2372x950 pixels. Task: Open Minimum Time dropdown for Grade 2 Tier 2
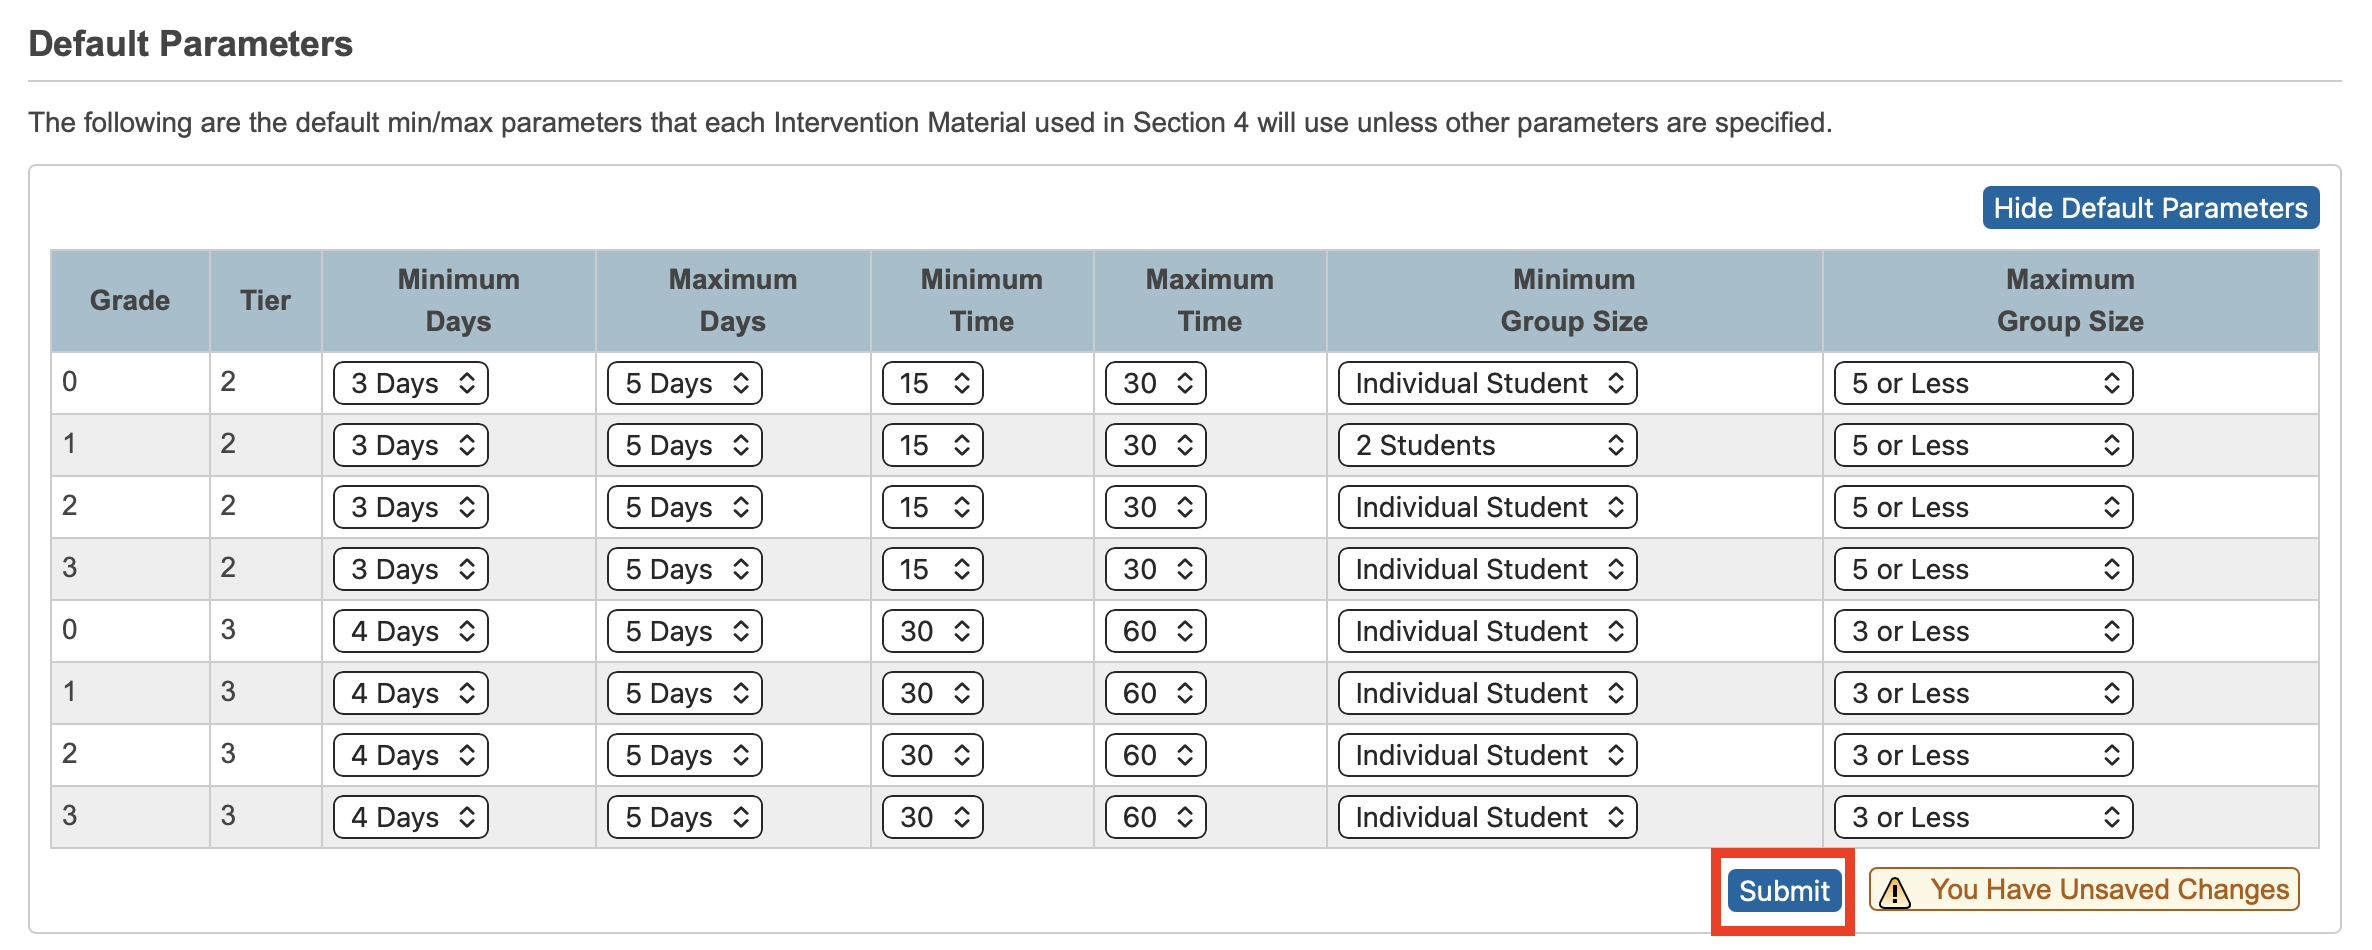pyautogui.click(x=932, y=507)
